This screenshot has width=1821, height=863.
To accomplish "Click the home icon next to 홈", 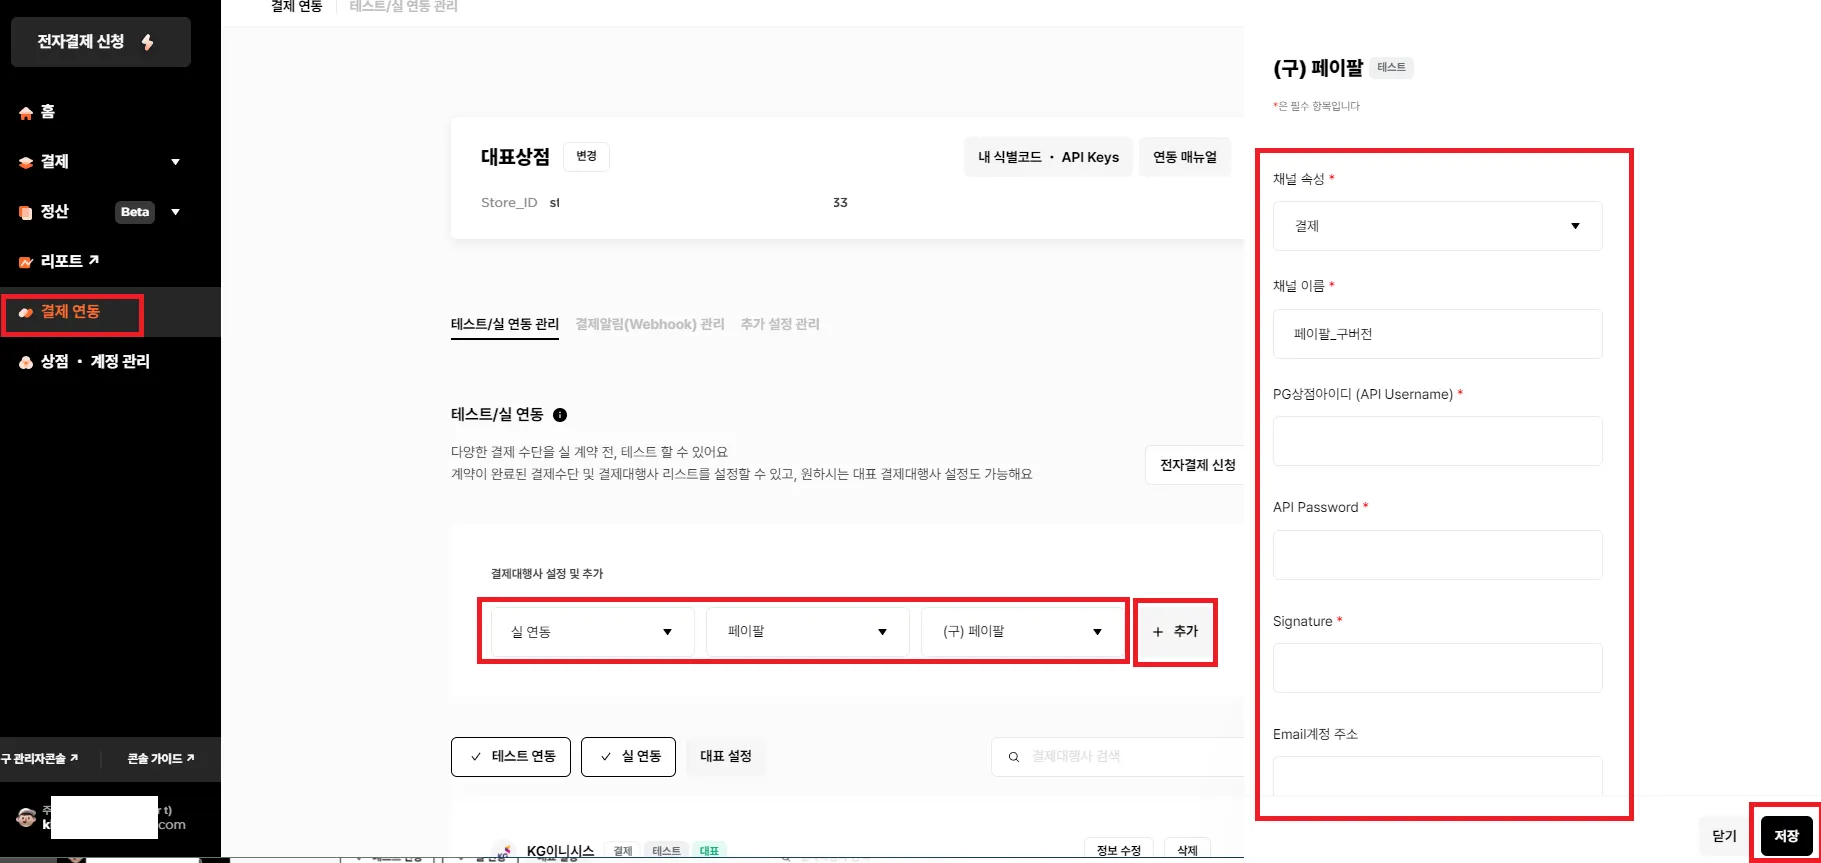I will tap(26, 113).
